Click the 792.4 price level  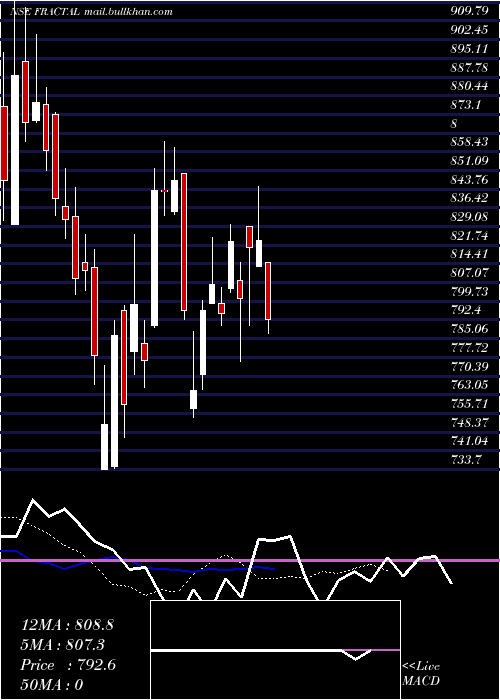click(466, 310)
